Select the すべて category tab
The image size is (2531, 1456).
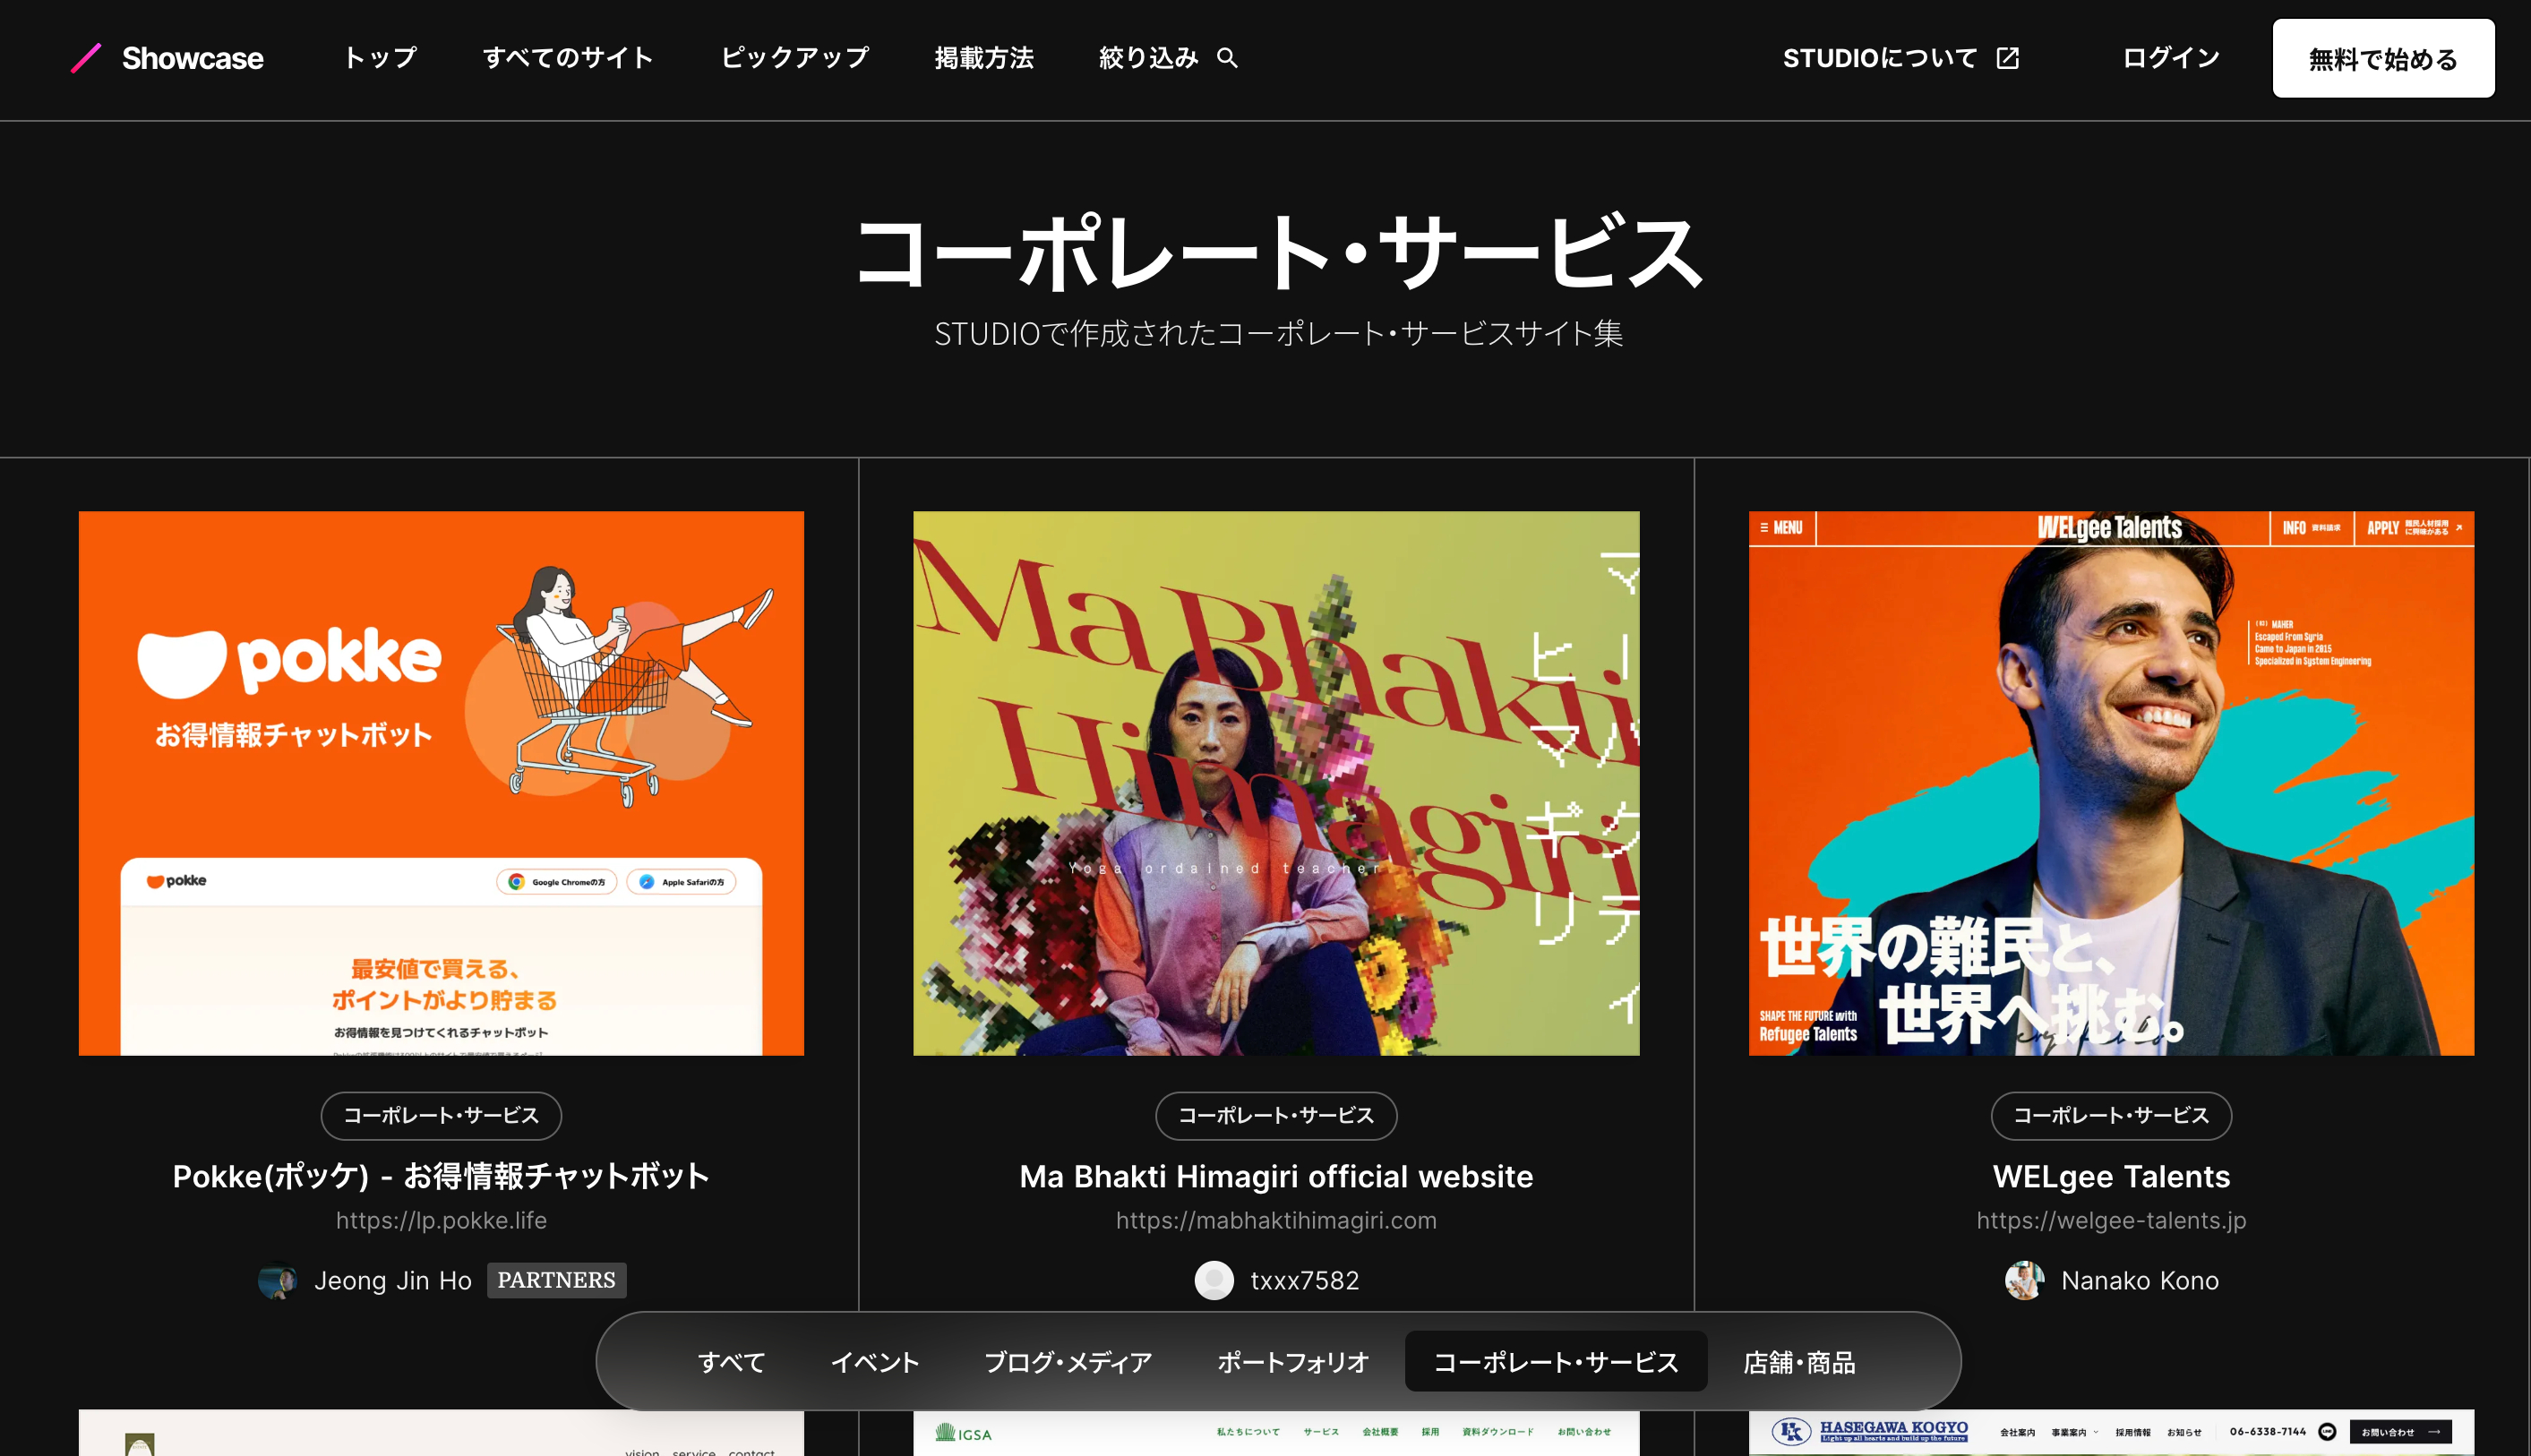point(731,1362)
